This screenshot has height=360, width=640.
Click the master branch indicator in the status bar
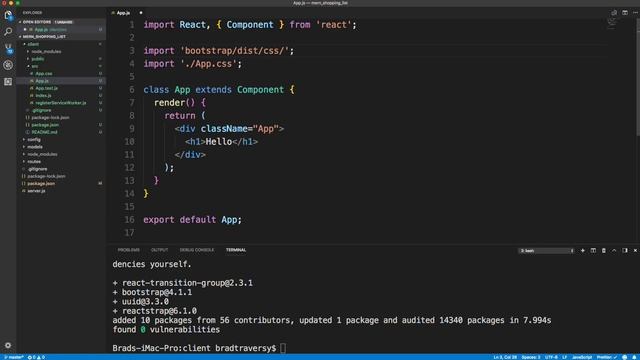[x=13, y=357]
